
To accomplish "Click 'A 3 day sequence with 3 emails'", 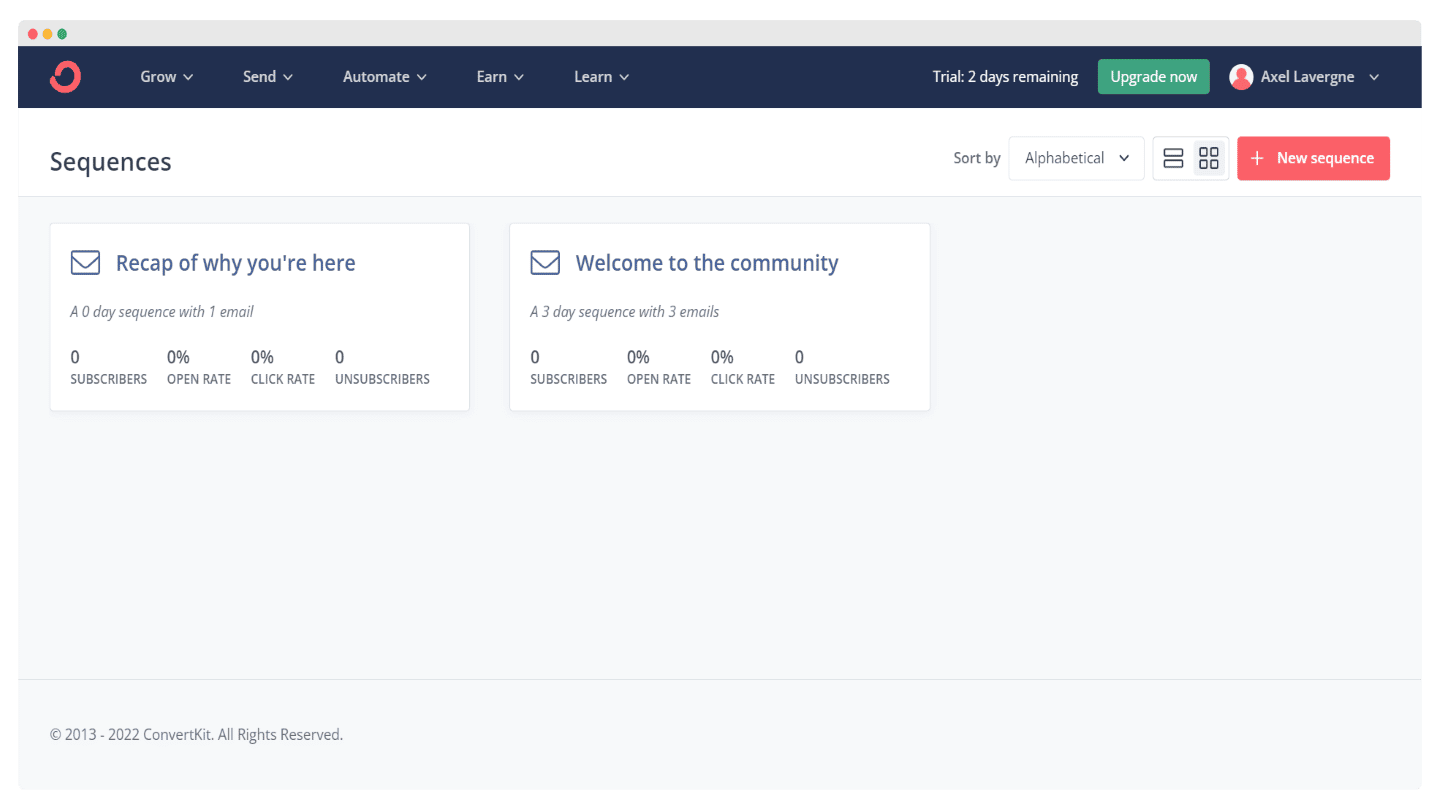I will (625, 312).
